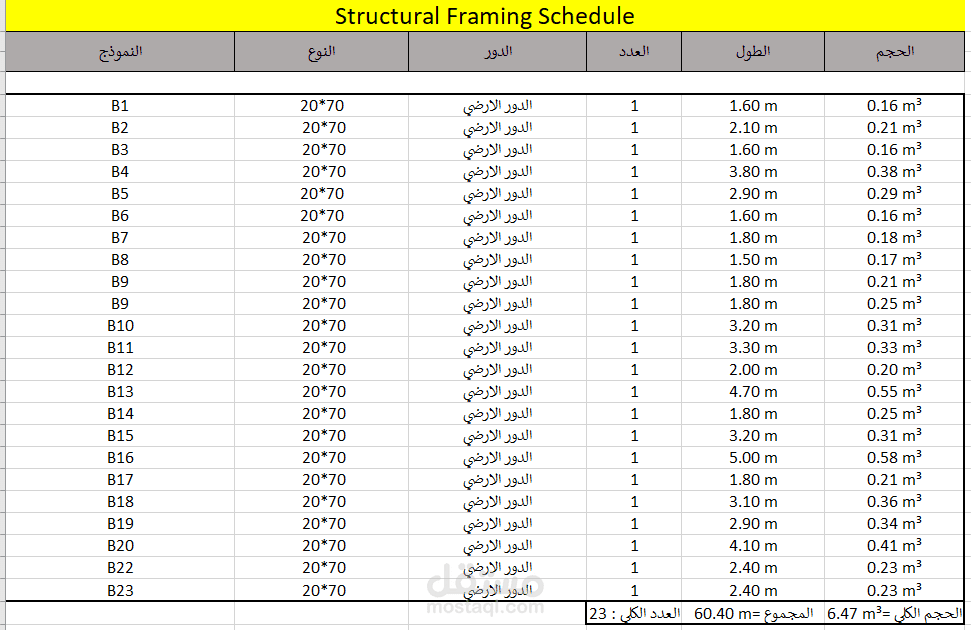Click the الدور column header

497,51
